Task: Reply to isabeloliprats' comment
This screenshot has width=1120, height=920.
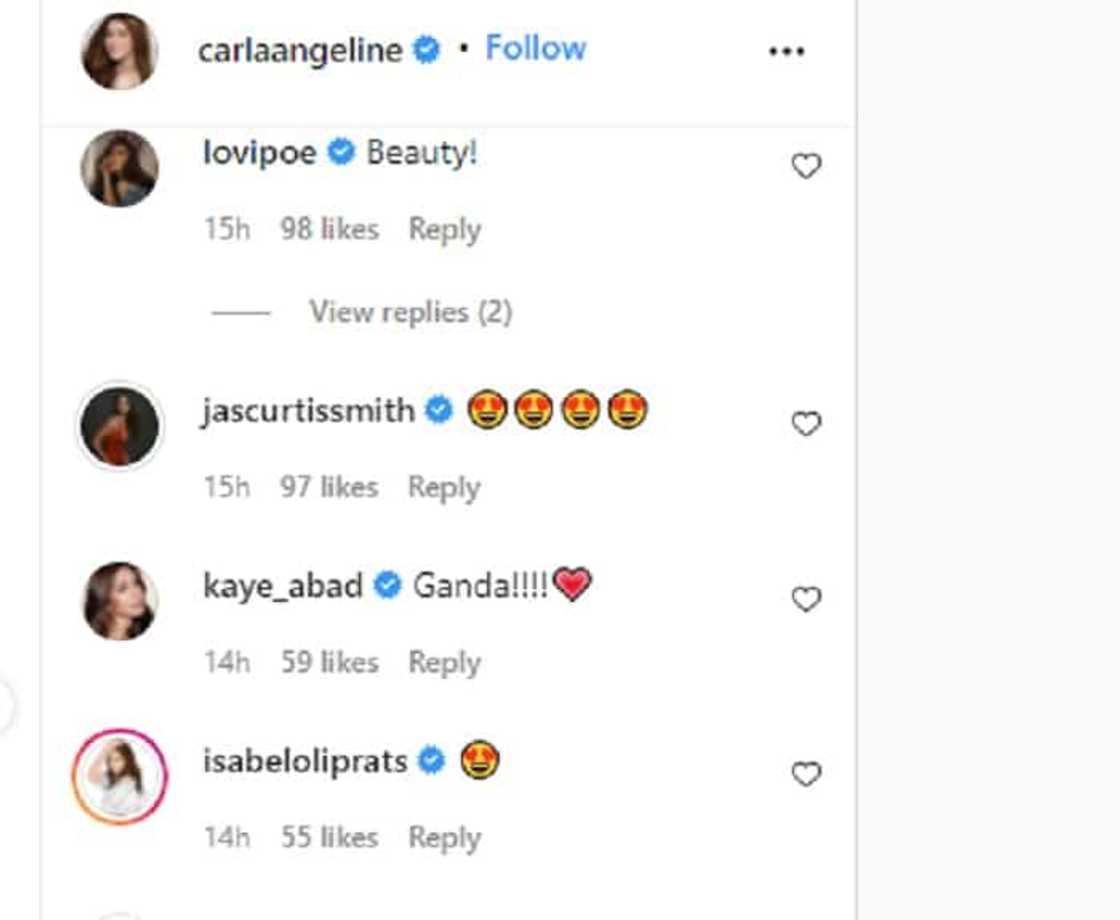Action: coord(444,837)
